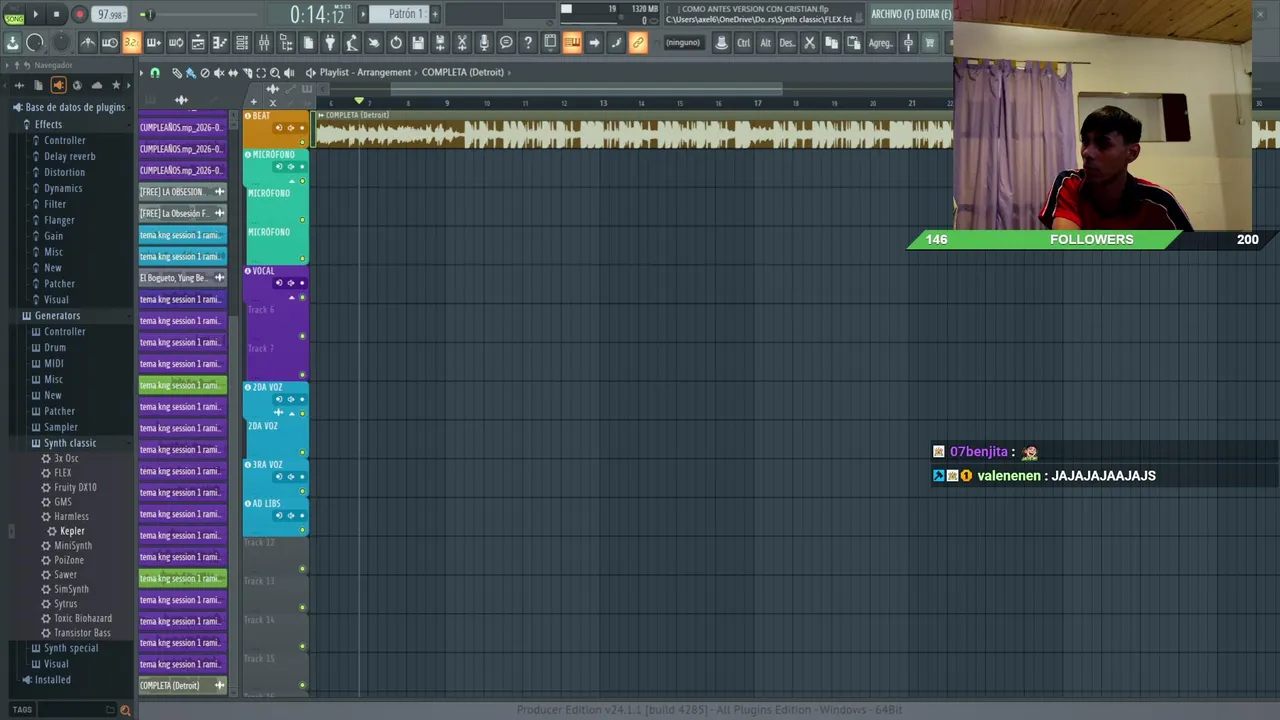1280x720 pixels.
Task: Toggle the 3-2 countdown before recording
Action: 131,43
